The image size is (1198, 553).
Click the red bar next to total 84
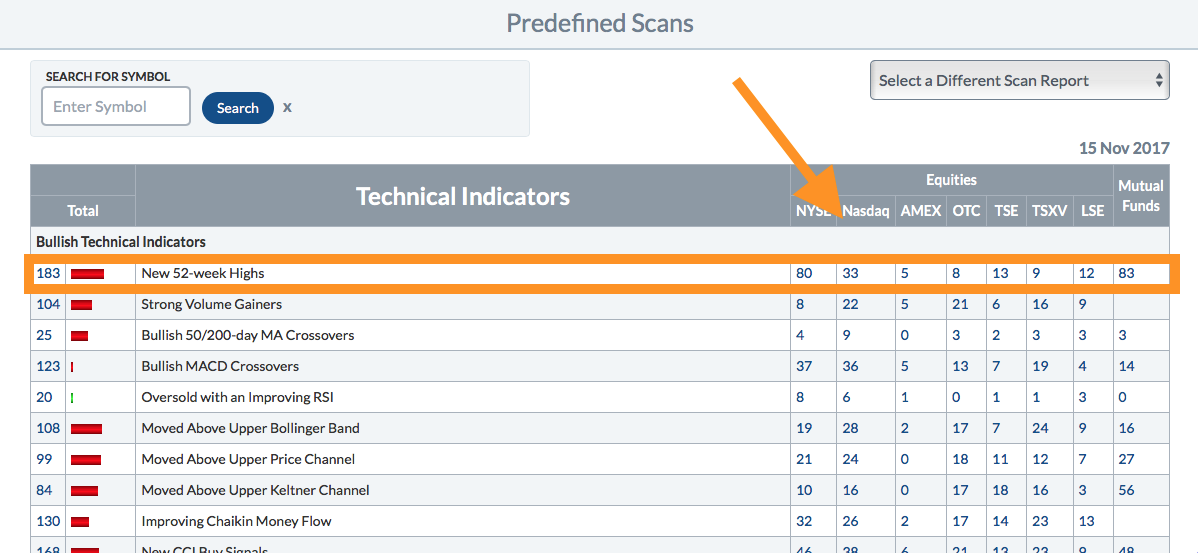point(84,491)
